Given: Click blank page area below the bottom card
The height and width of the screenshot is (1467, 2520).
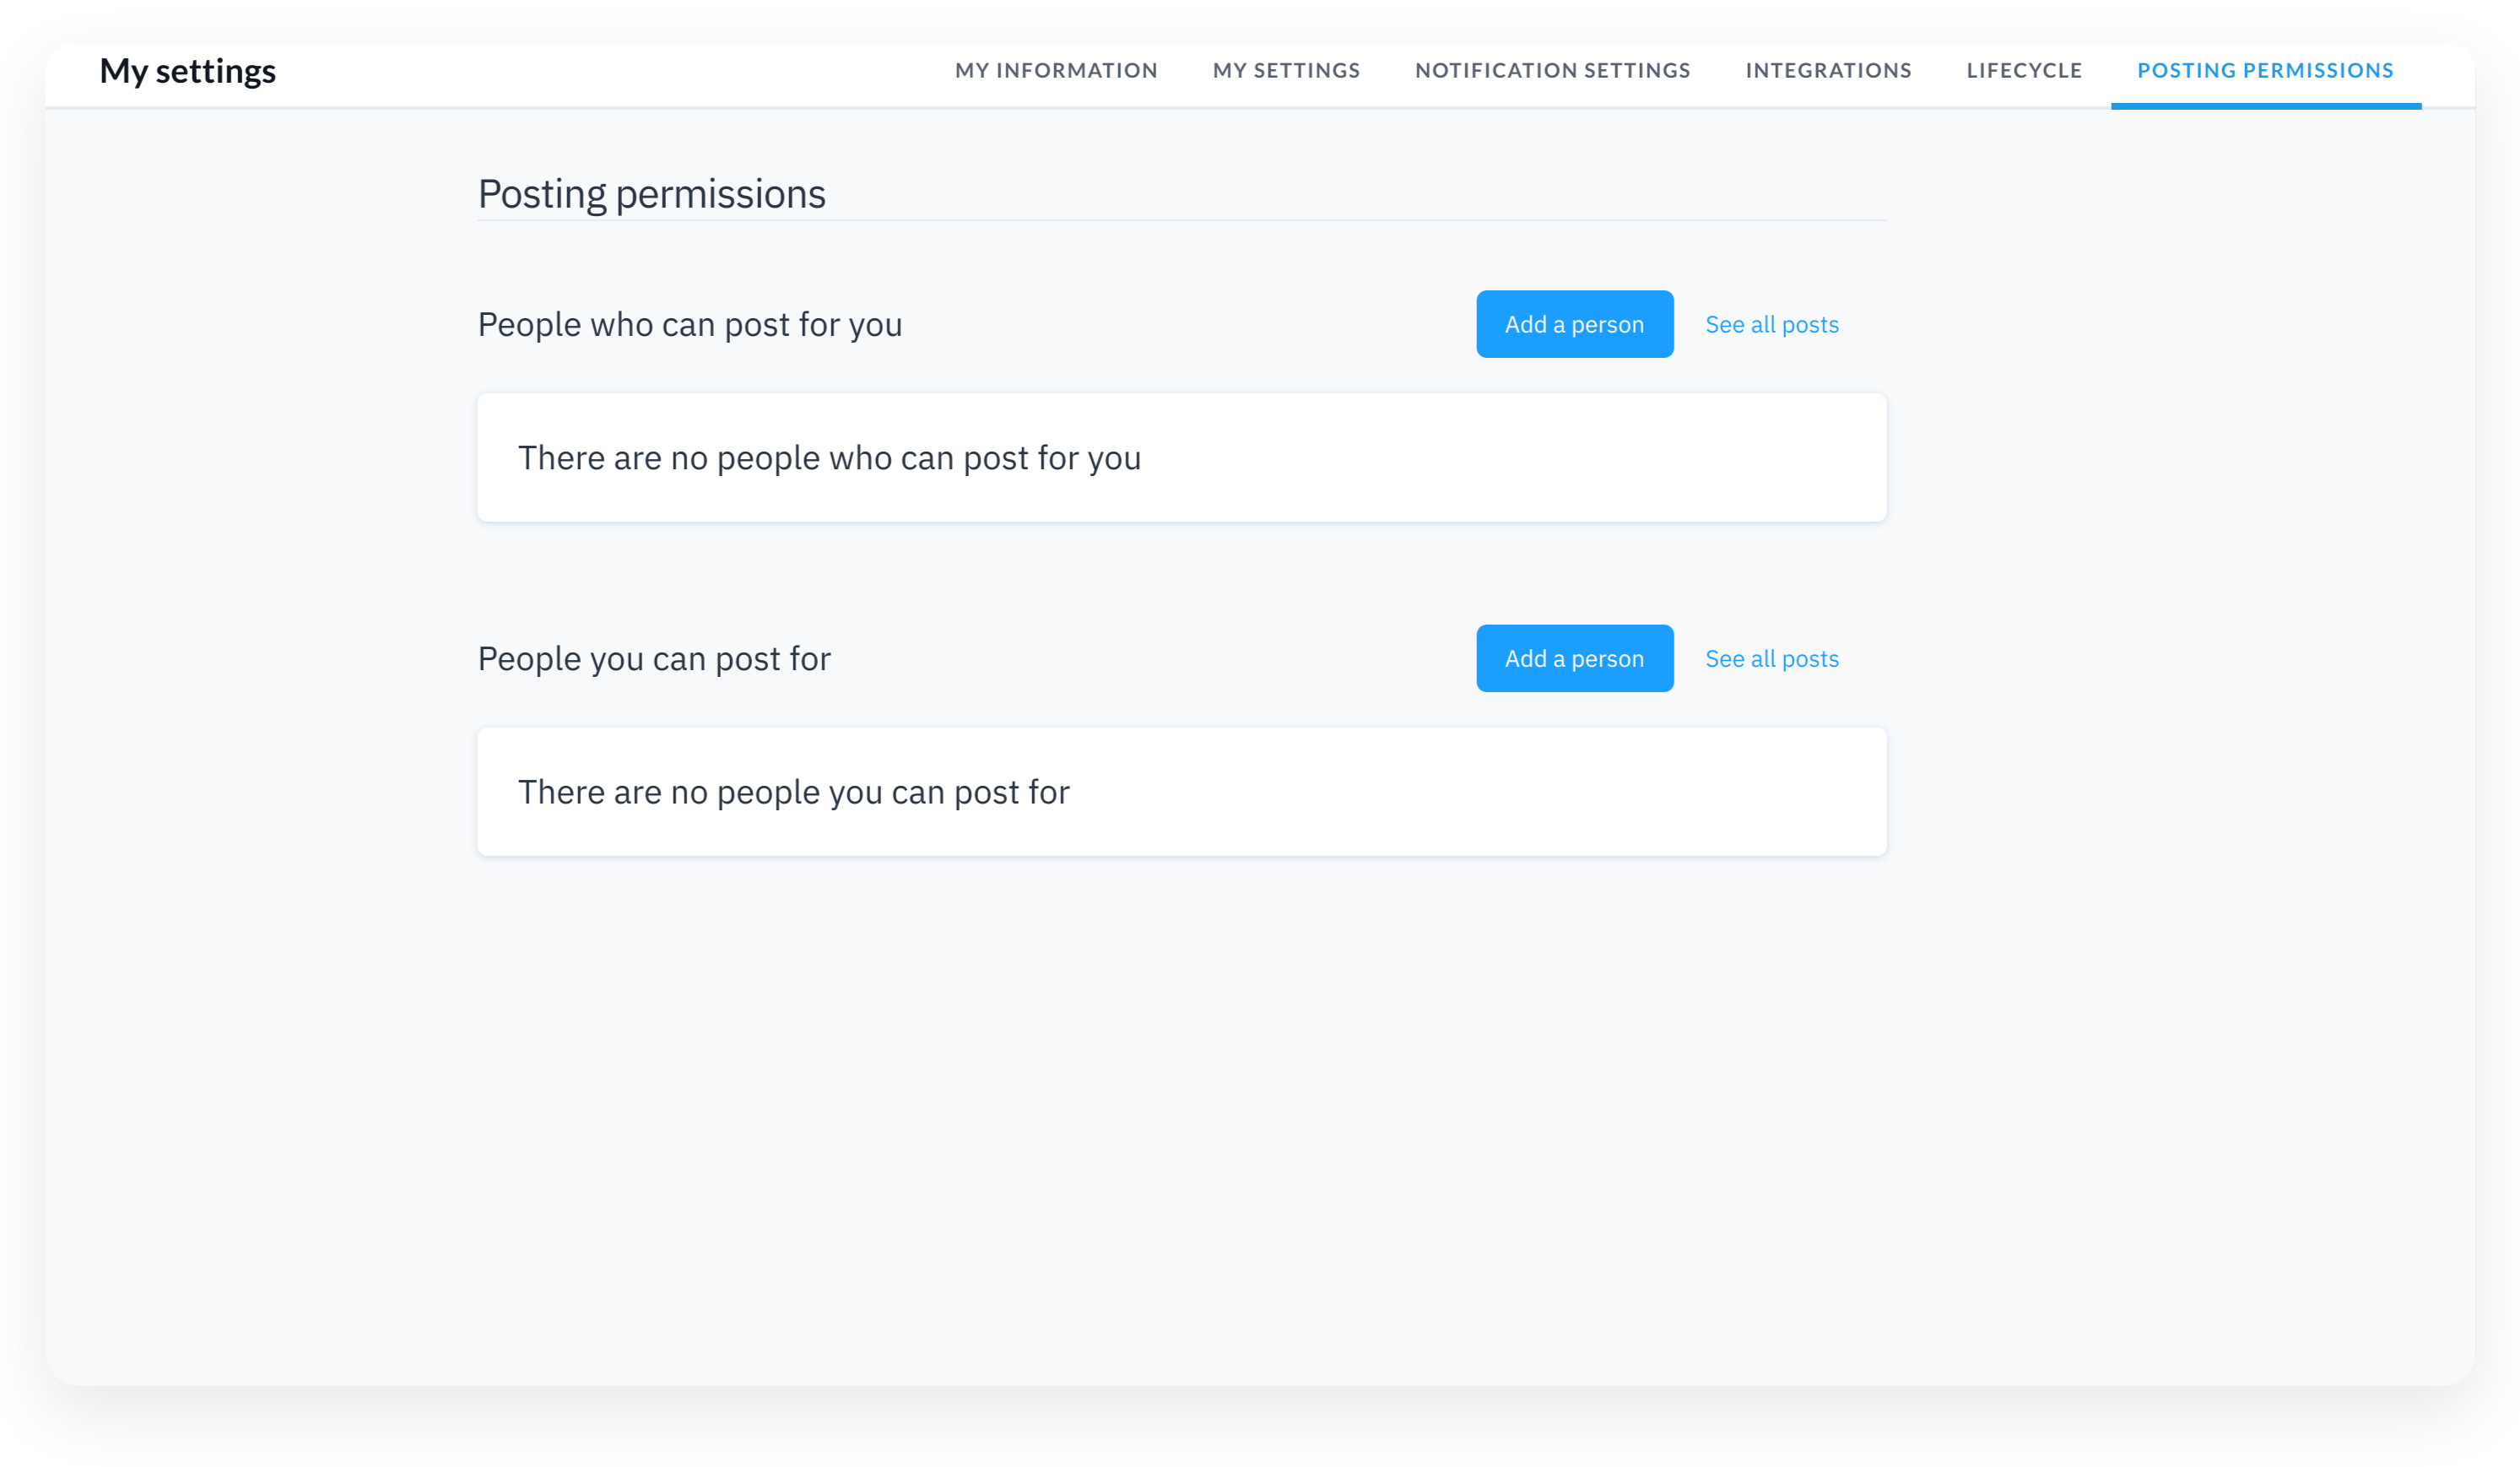Looking at the screenshot, I should tap(1180, 1100).
